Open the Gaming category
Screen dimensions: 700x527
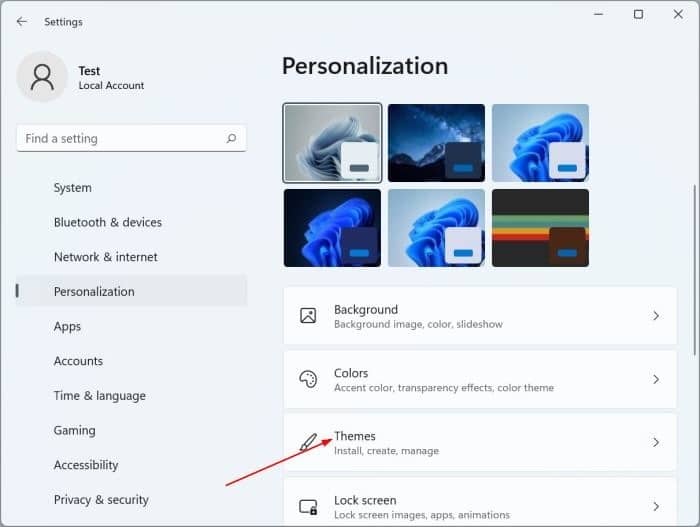click(x=131, y=430)
